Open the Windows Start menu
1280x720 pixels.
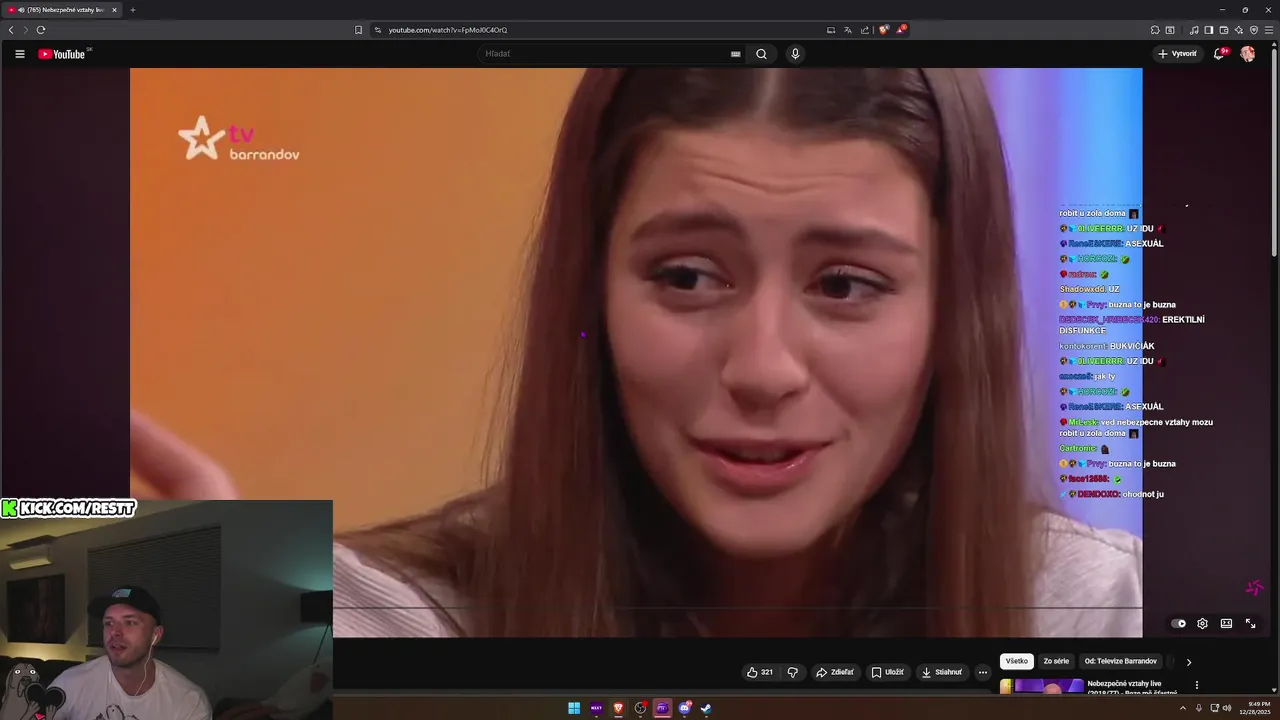click(574, 708)
